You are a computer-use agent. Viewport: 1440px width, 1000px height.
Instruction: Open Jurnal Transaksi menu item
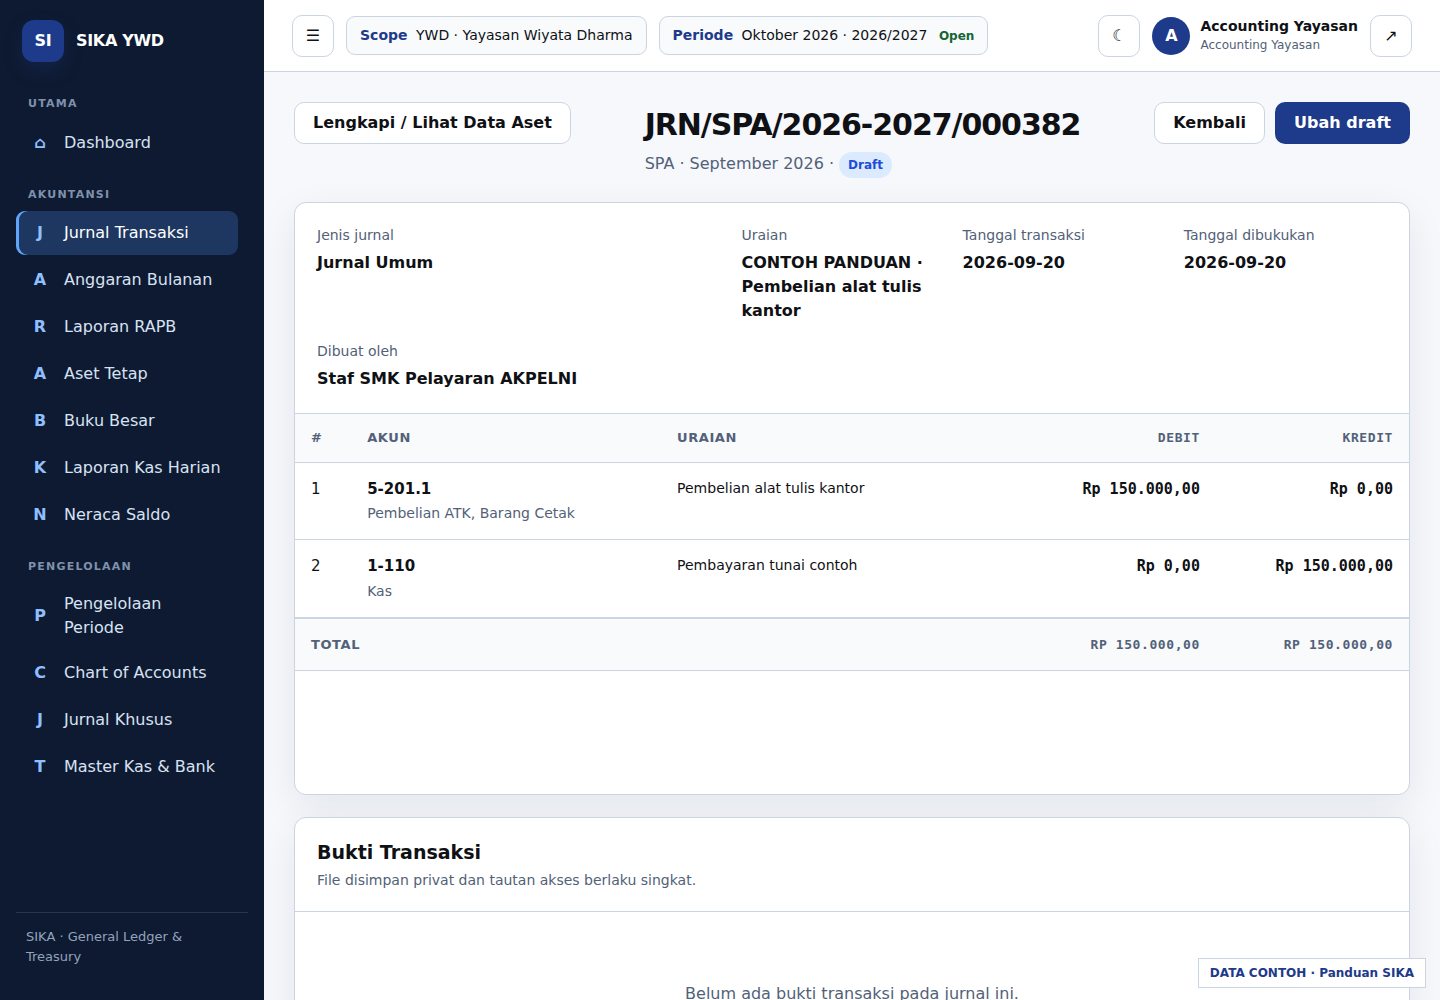(127, 233)
